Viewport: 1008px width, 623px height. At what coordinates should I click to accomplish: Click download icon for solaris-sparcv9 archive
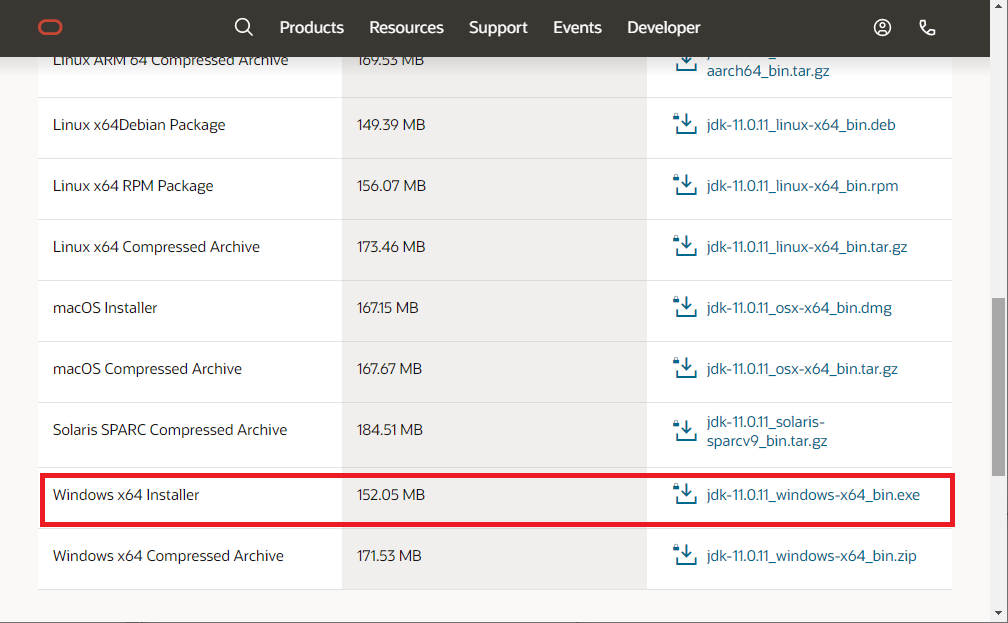tap(685, 431)
